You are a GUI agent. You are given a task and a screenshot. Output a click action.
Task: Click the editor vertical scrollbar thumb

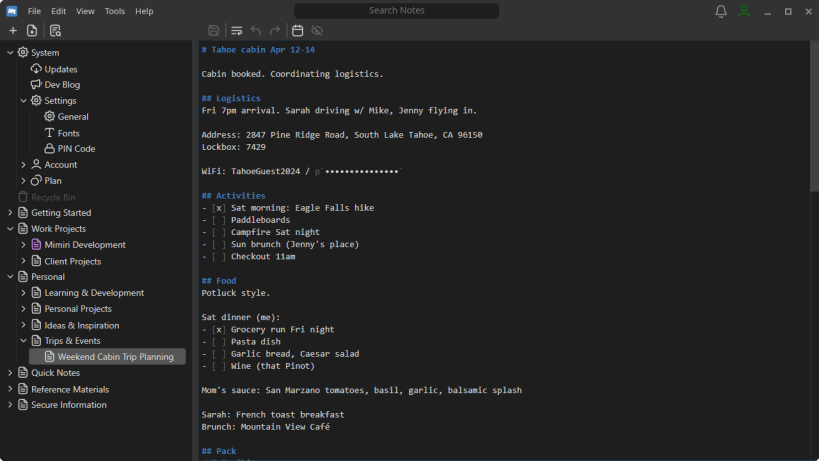[814, 117]
